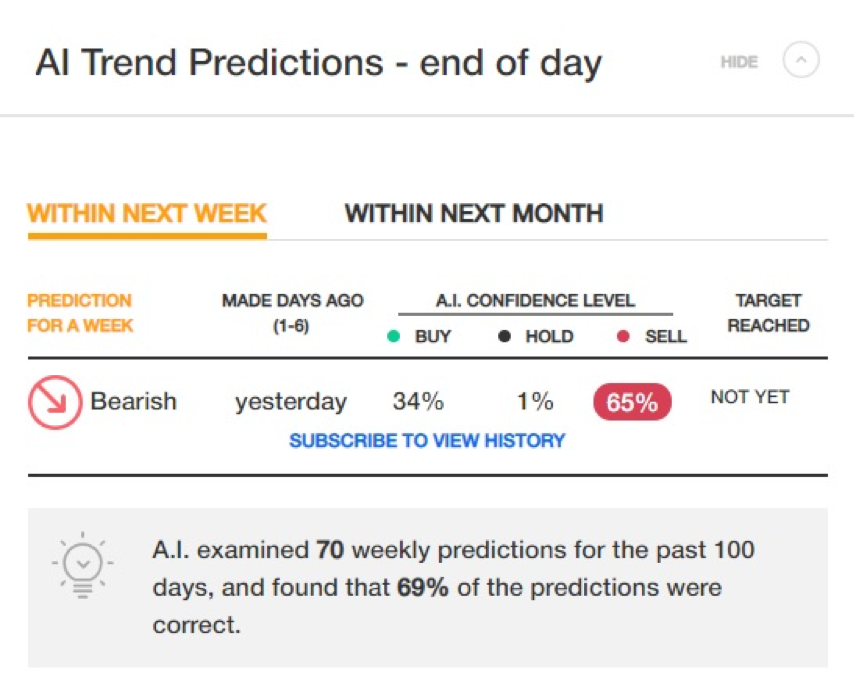Click the AI Trend Predictions title
854x689 pixels.
pos(319,63)
